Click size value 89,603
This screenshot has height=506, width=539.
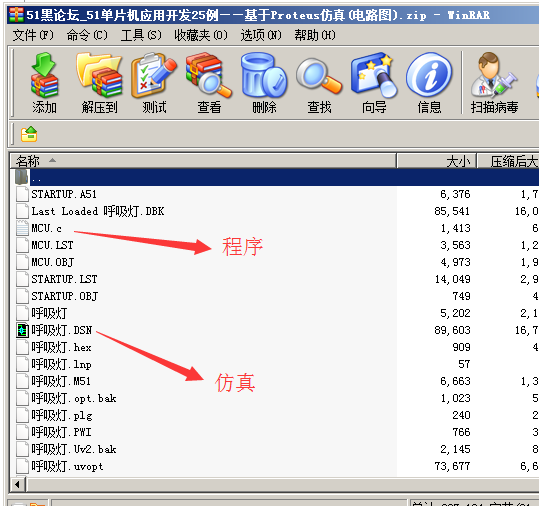tap(452, 330)
